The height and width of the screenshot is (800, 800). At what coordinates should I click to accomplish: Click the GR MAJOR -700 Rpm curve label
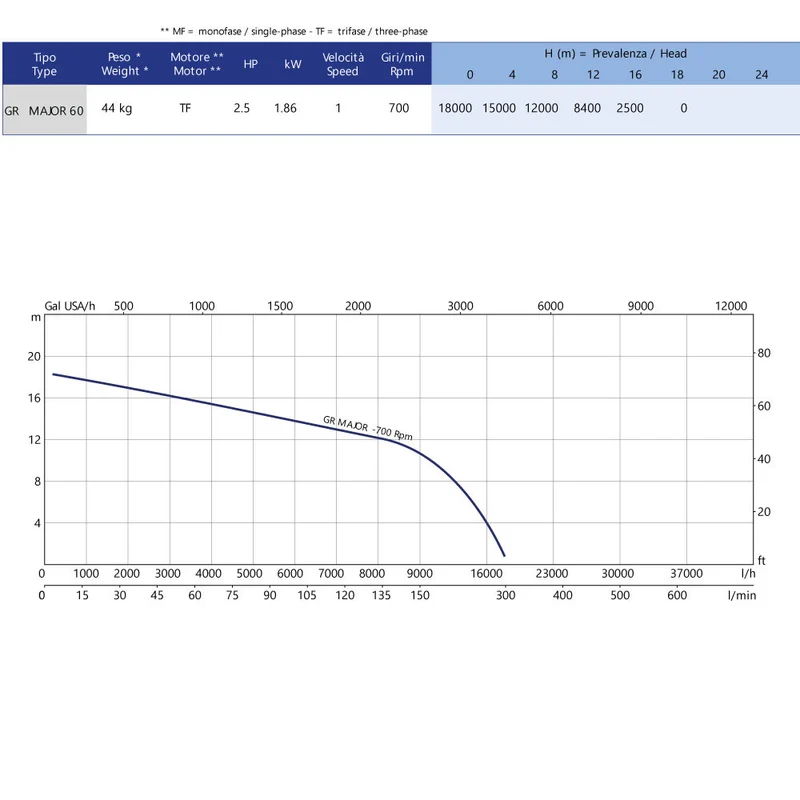click(368, 428)
